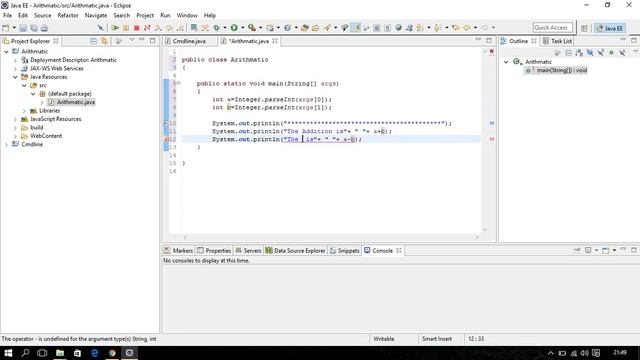Collapse the Java Resources node
This screenshot has width=640, height=360.
(16, 77)
